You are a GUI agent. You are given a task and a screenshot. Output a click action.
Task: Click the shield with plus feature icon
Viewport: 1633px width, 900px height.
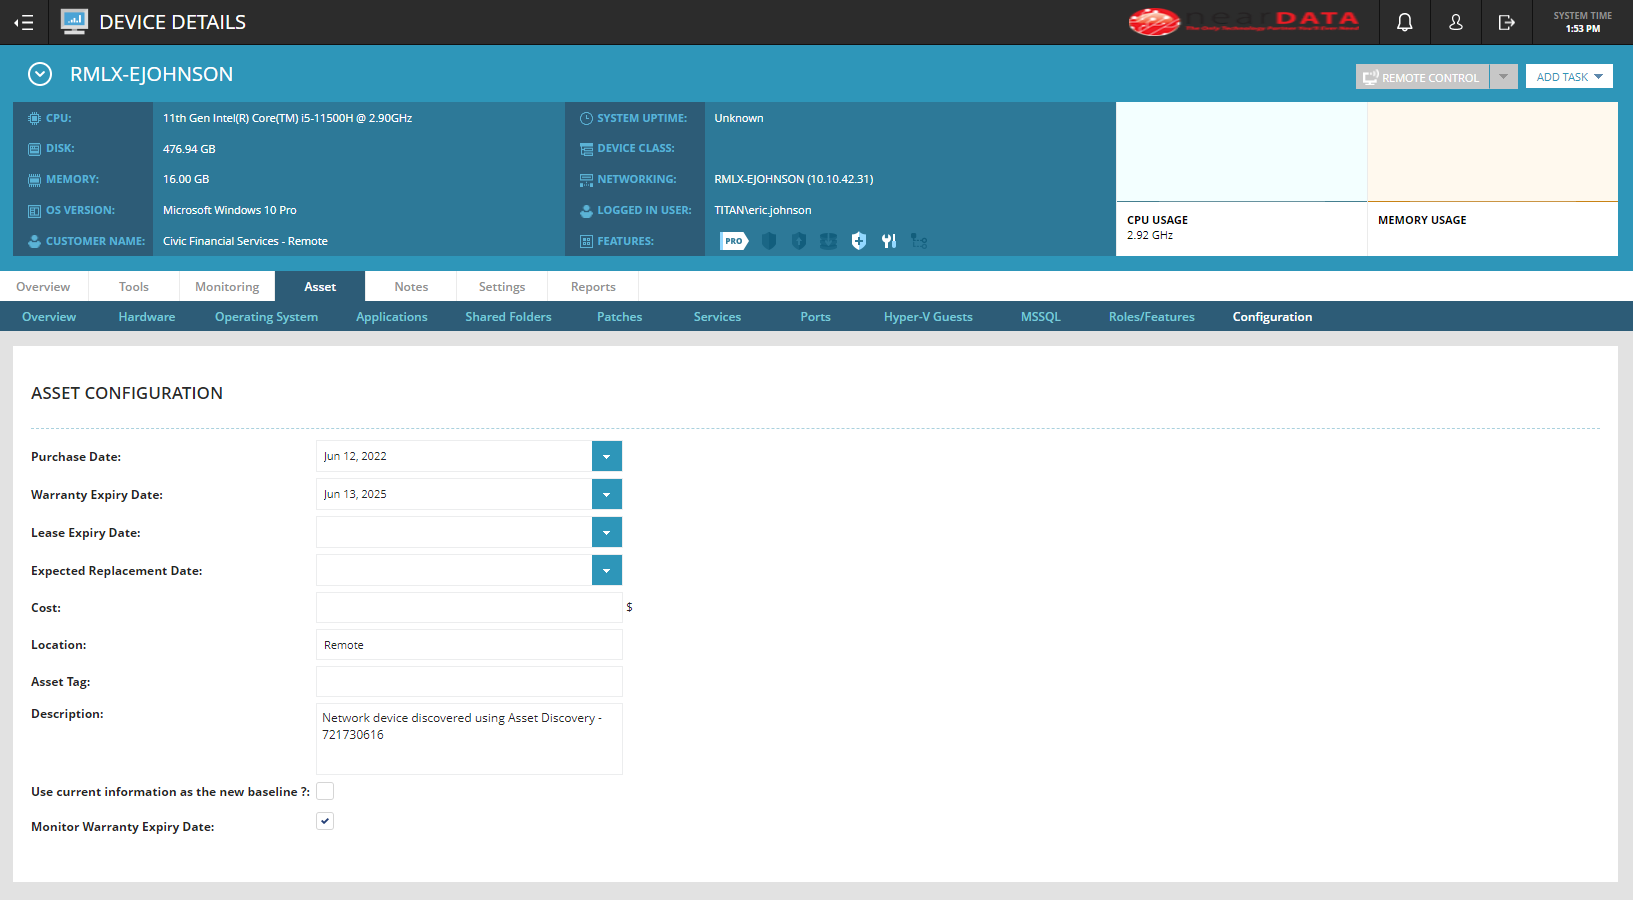[859, 241]
